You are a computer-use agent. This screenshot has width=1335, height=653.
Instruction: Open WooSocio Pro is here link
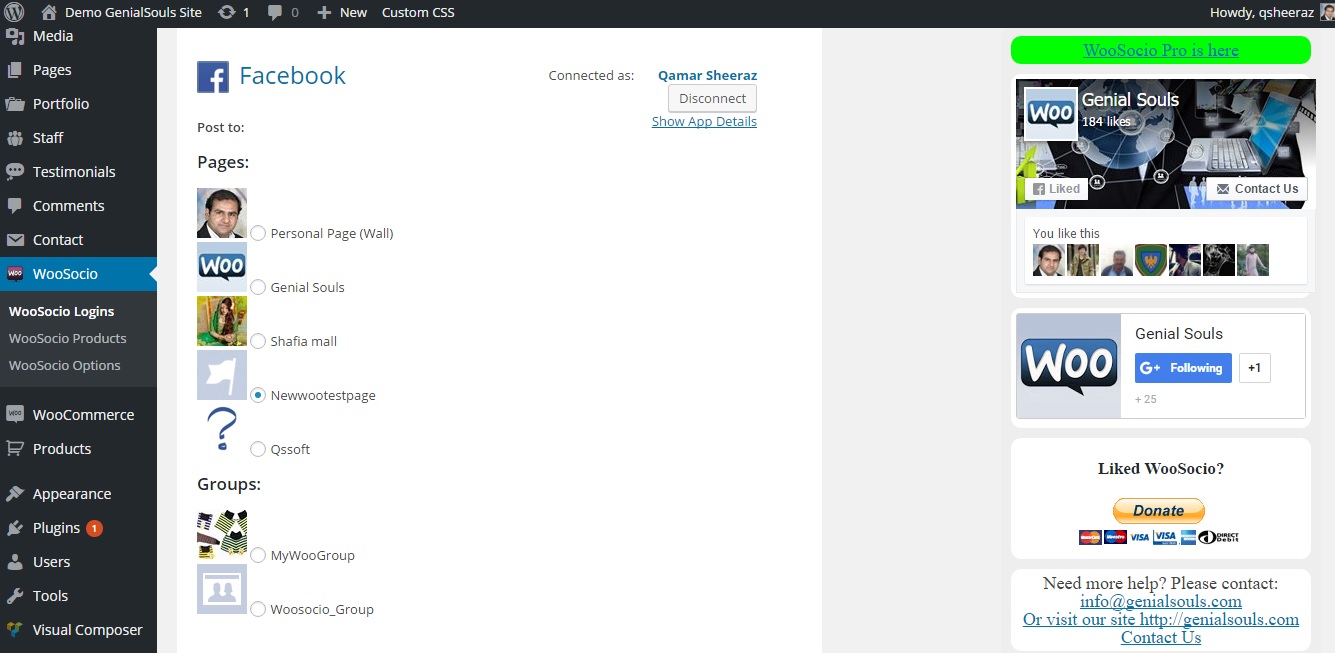click(x=1161, y=50)
